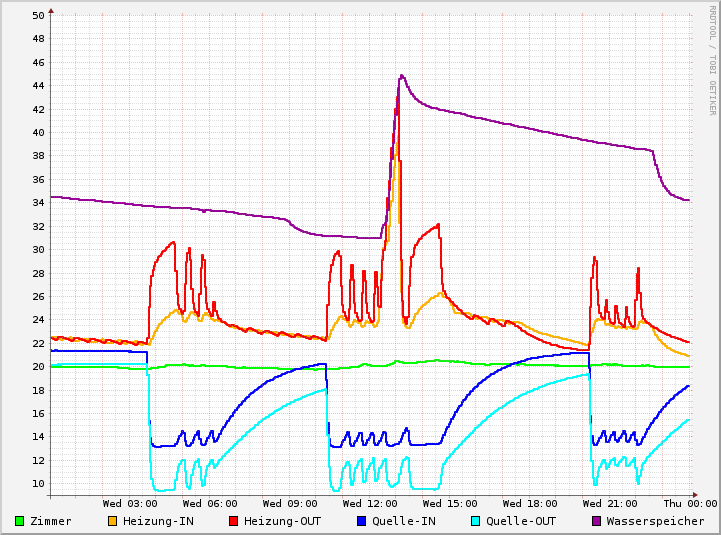Select the Quelle-OUT legend label

click(521, 521)
